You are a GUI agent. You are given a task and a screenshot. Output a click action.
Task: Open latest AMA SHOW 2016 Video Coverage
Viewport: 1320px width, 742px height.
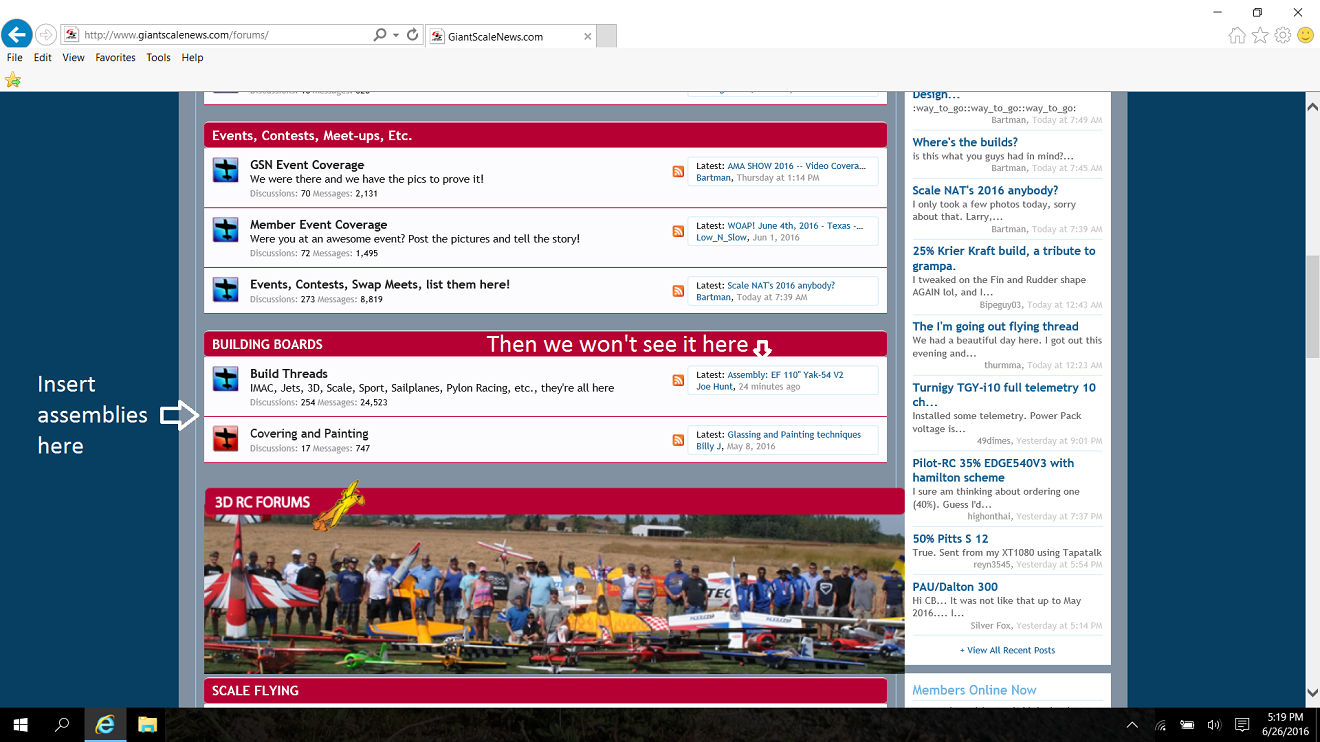pyautogui.click(x=796, y=166)
